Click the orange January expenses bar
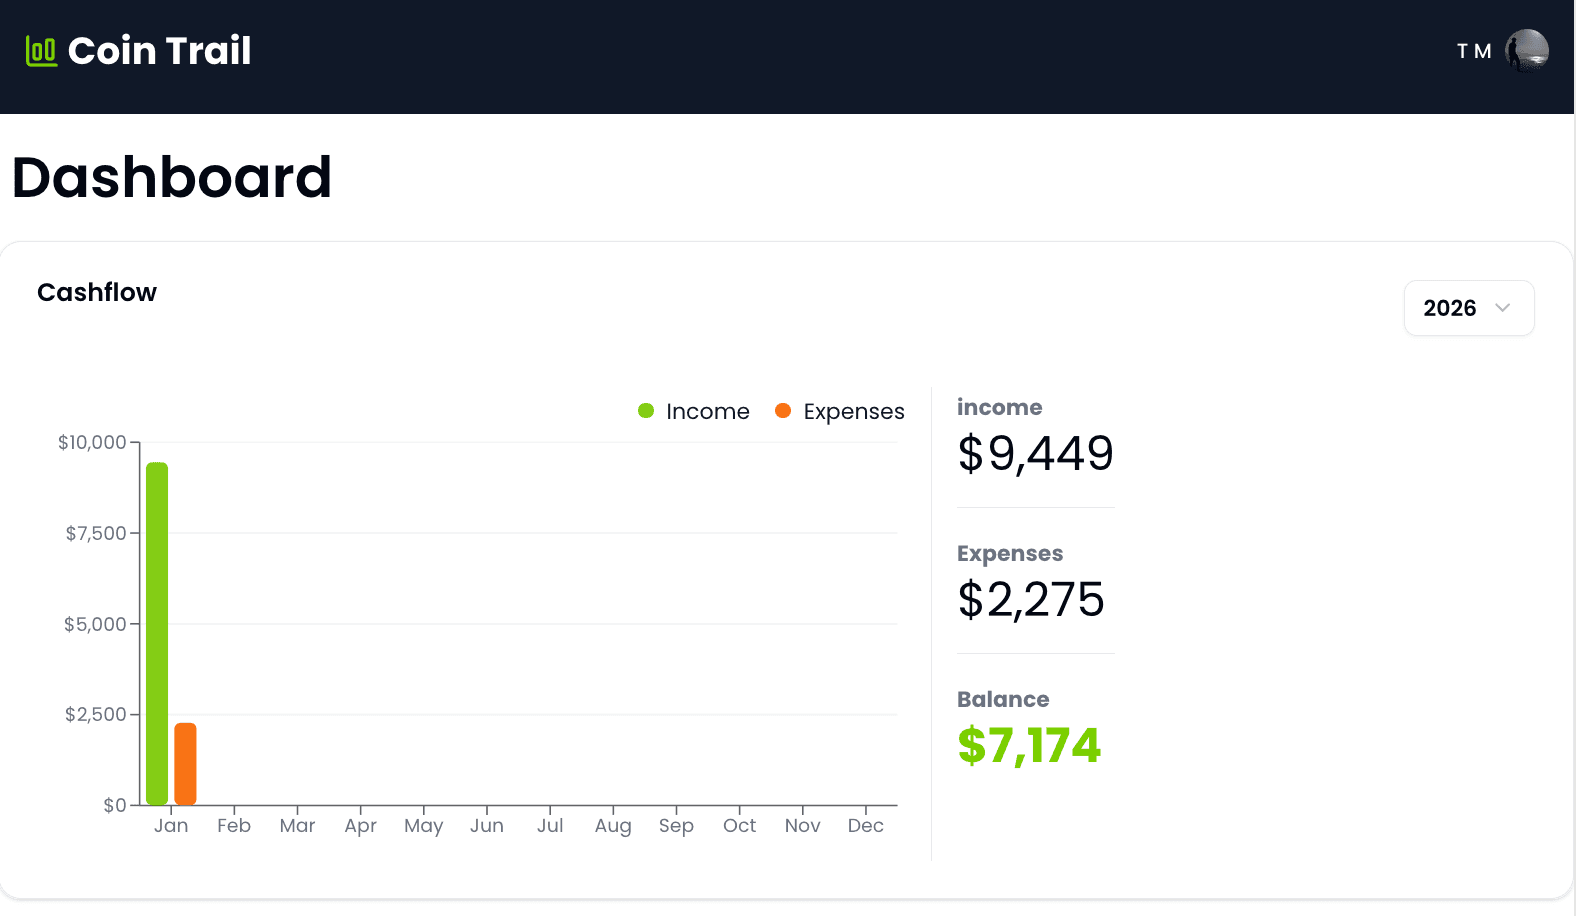This screenshot has height=916, width=1576. click(x=185, y=763)
